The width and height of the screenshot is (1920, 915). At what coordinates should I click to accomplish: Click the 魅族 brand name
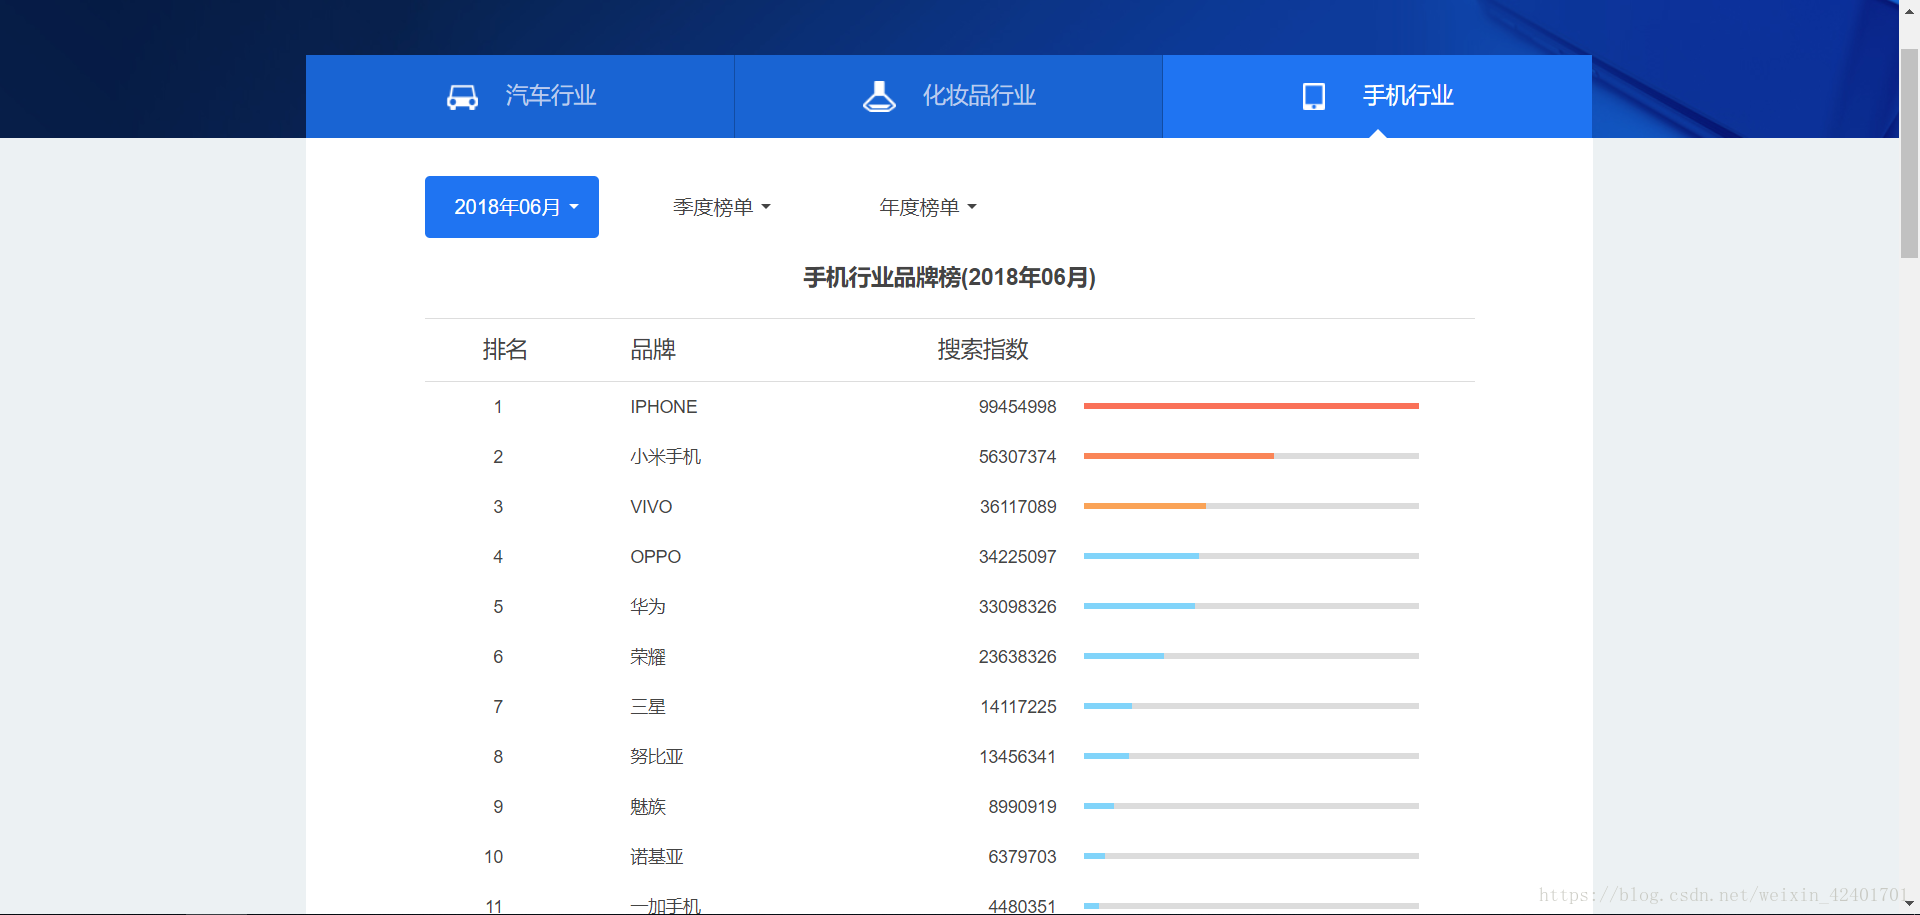coord(648,807)
